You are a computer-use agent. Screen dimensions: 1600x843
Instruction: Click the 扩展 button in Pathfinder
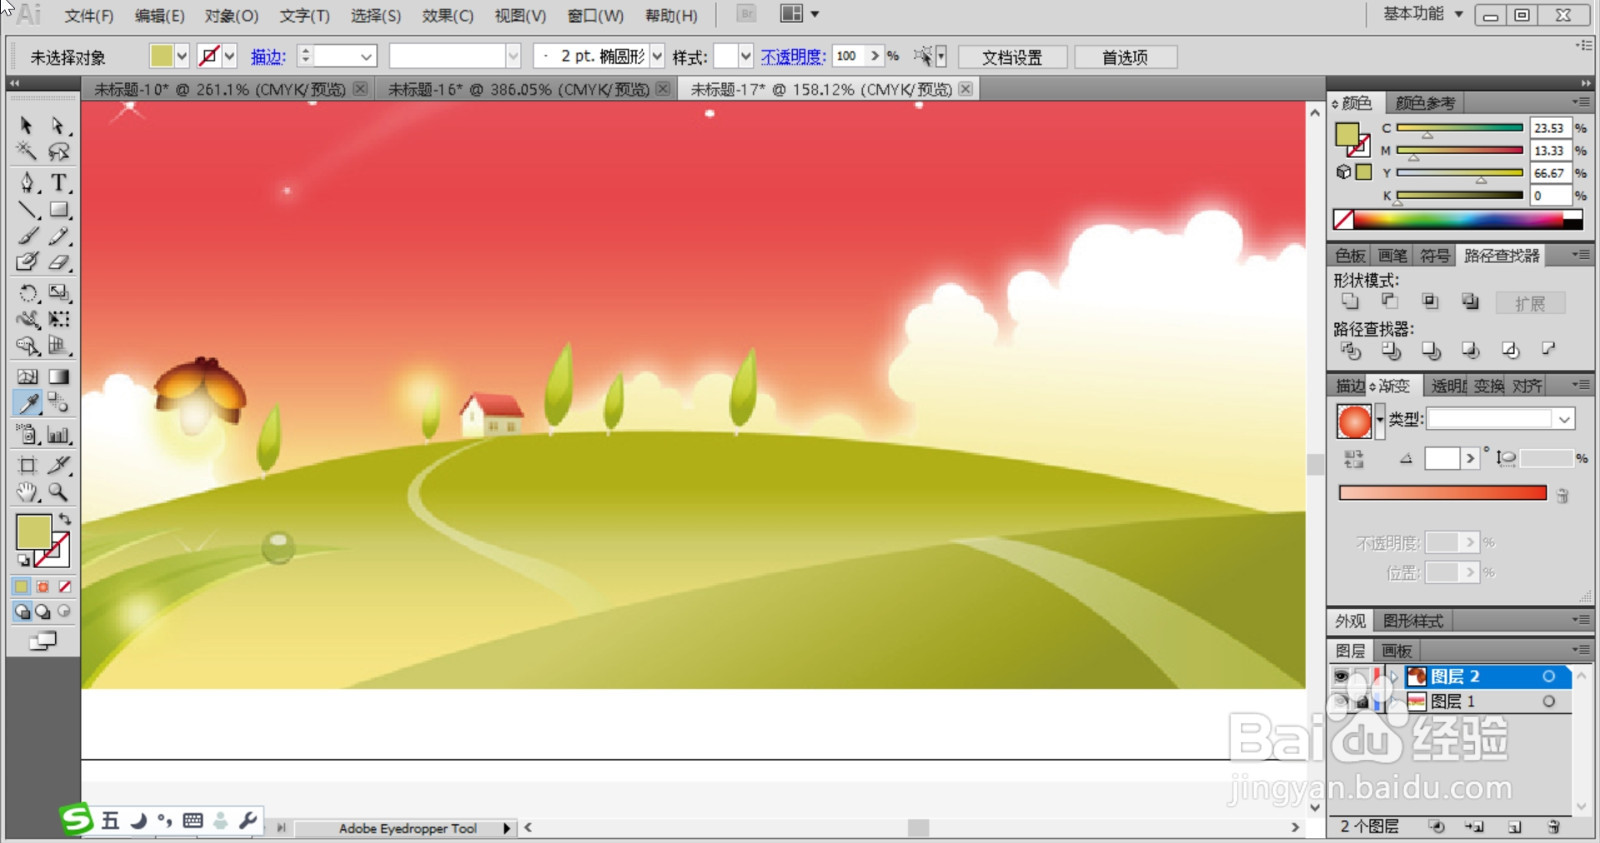click(1530, 303)
